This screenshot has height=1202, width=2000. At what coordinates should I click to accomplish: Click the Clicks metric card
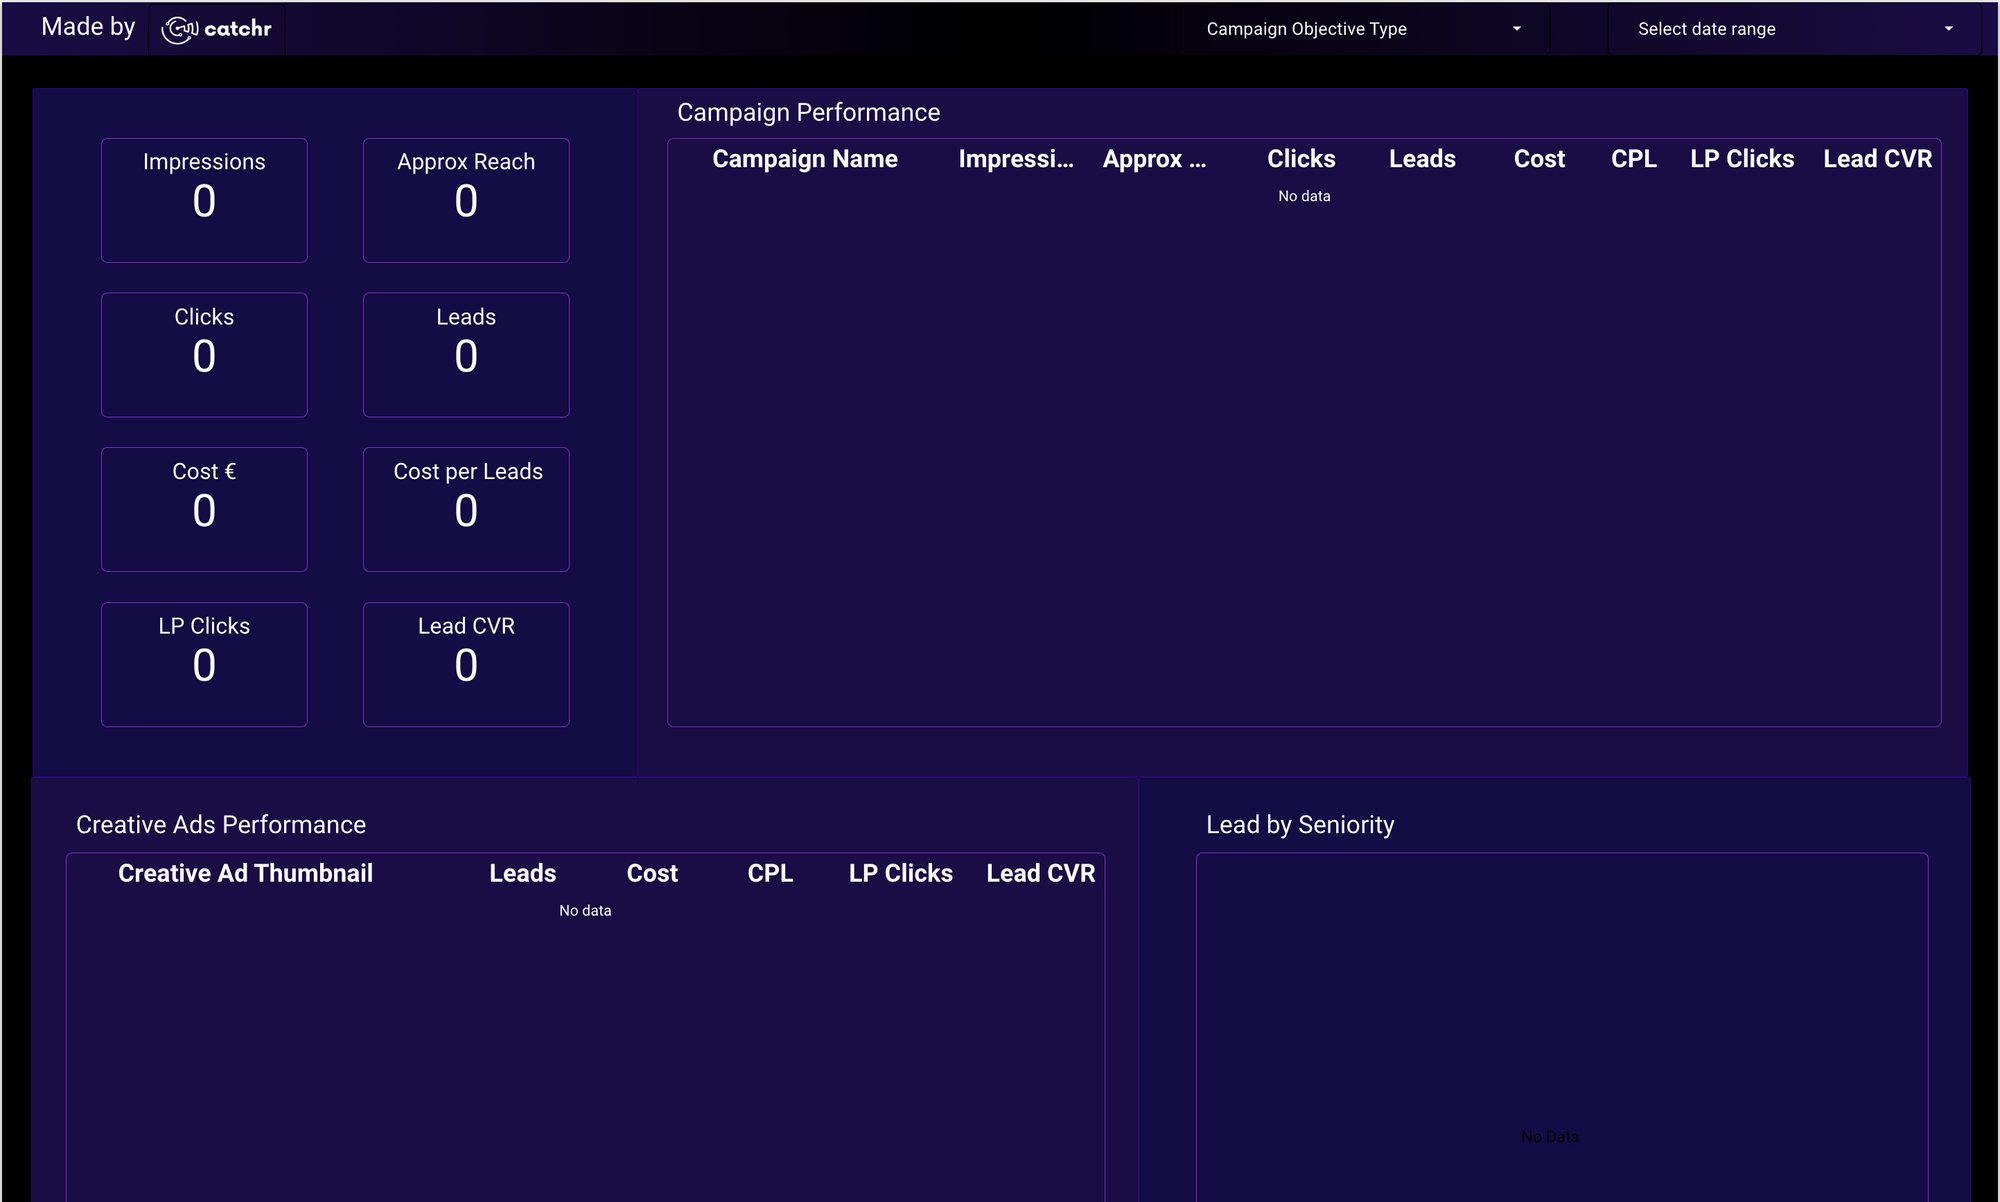[204, 354]
